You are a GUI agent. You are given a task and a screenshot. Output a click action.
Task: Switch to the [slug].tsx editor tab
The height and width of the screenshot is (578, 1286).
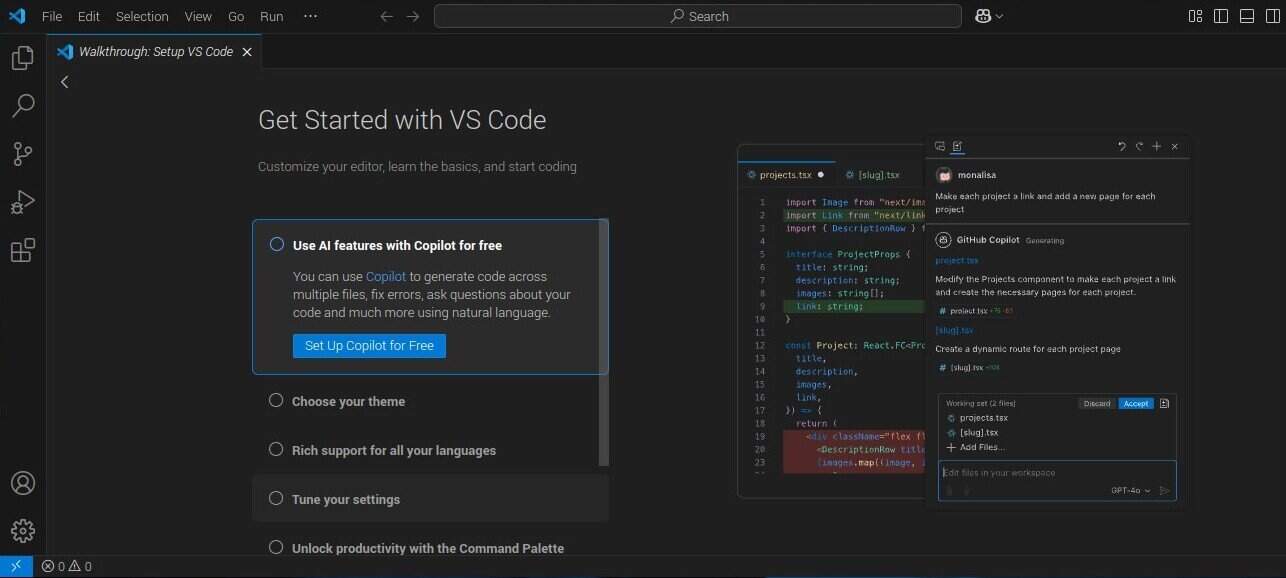pos(878,174)
